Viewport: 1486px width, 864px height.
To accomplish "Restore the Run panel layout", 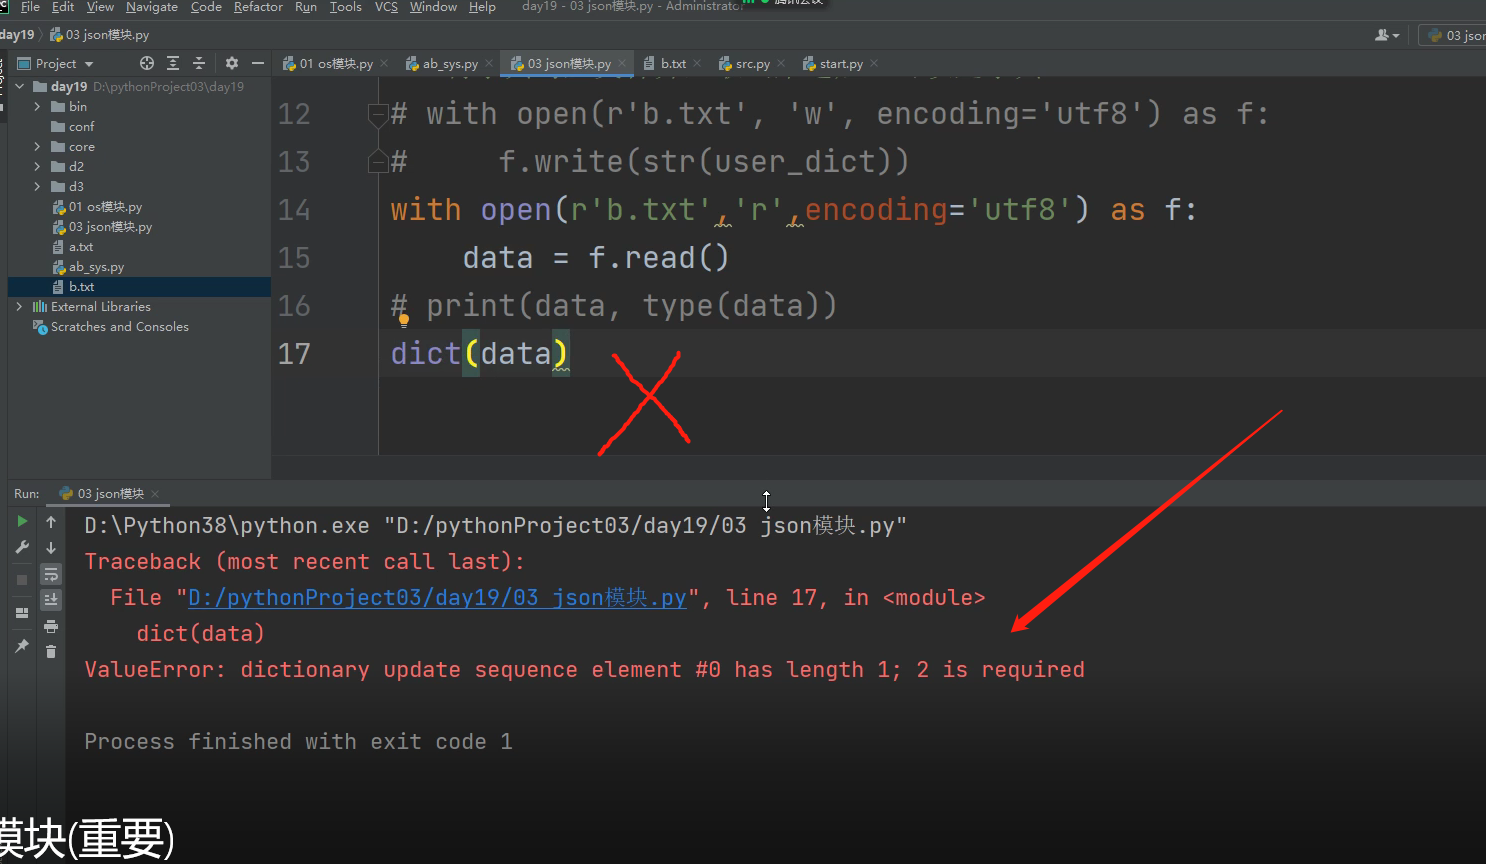I will tap(22, 613).
